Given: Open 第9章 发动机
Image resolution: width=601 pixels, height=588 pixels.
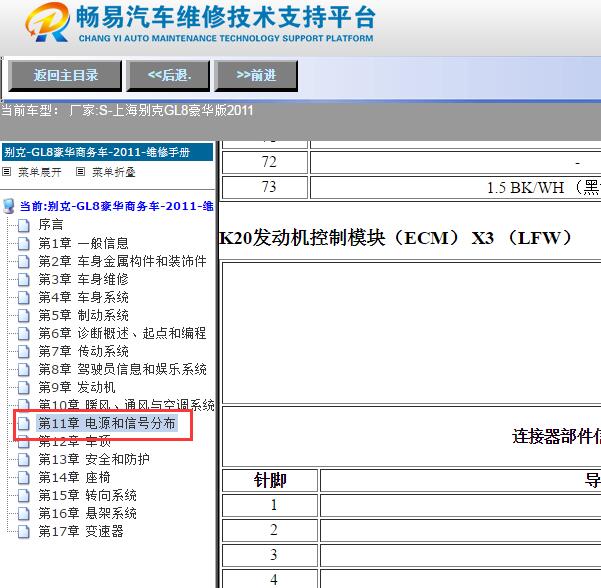Looking at the screenshot, I should tap(77, 387).
